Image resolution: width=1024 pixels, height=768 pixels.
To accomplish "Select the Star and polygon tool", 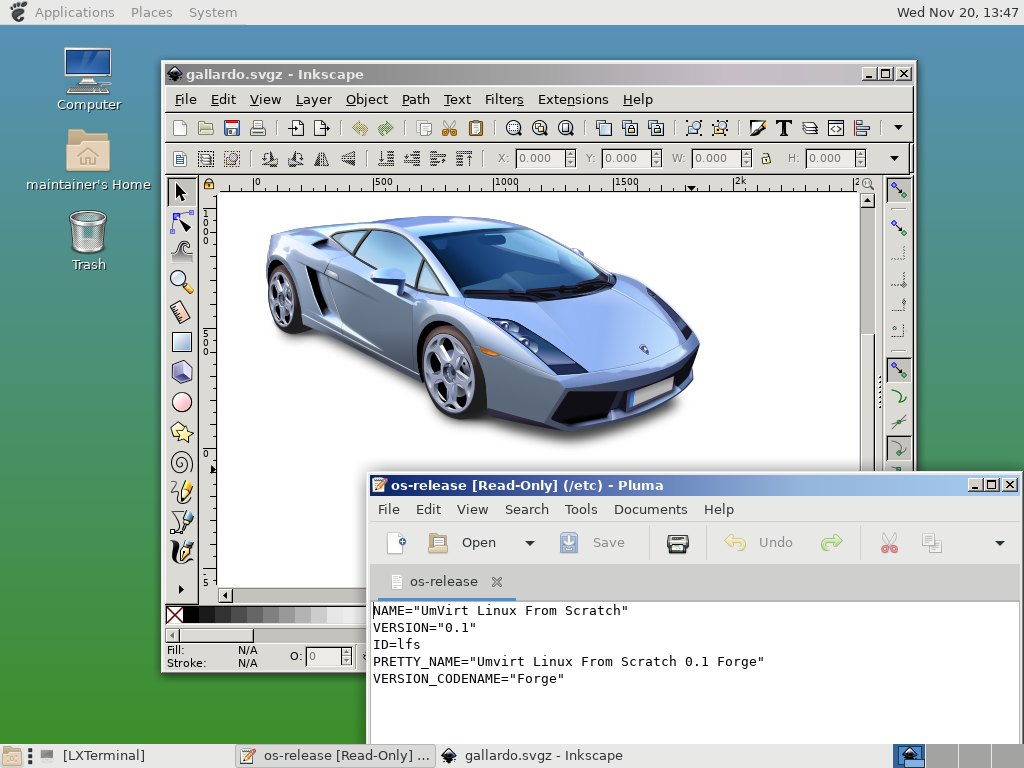I will [181, 432].
